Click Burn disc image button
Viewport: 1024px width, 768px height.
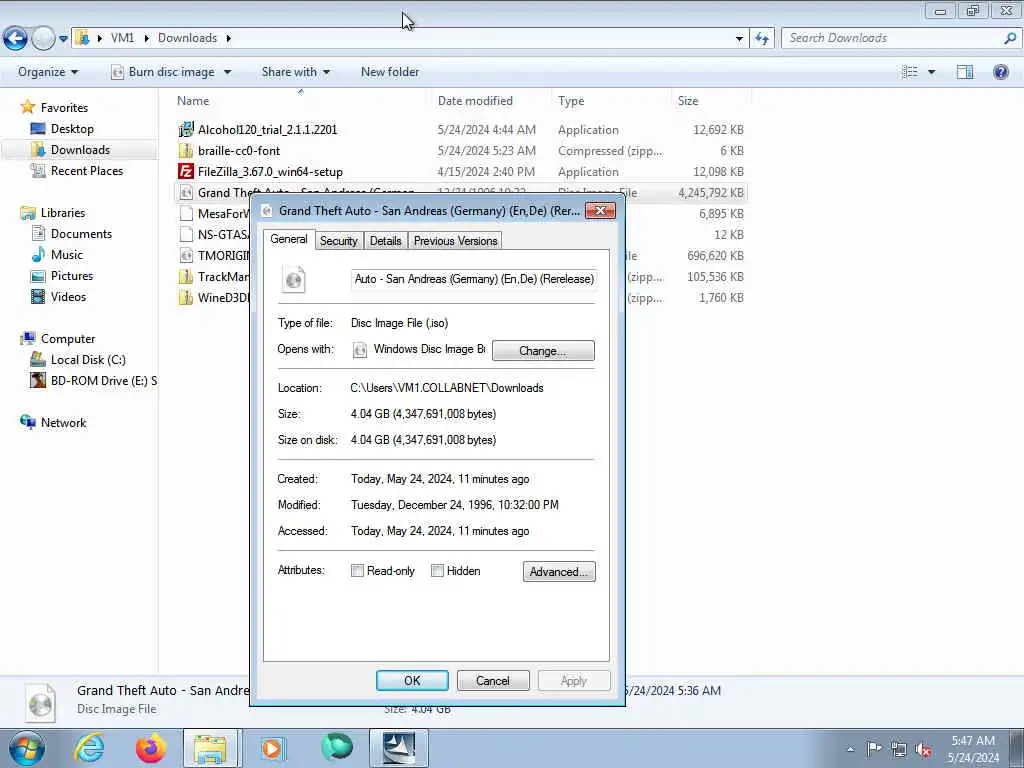point(163,72)
